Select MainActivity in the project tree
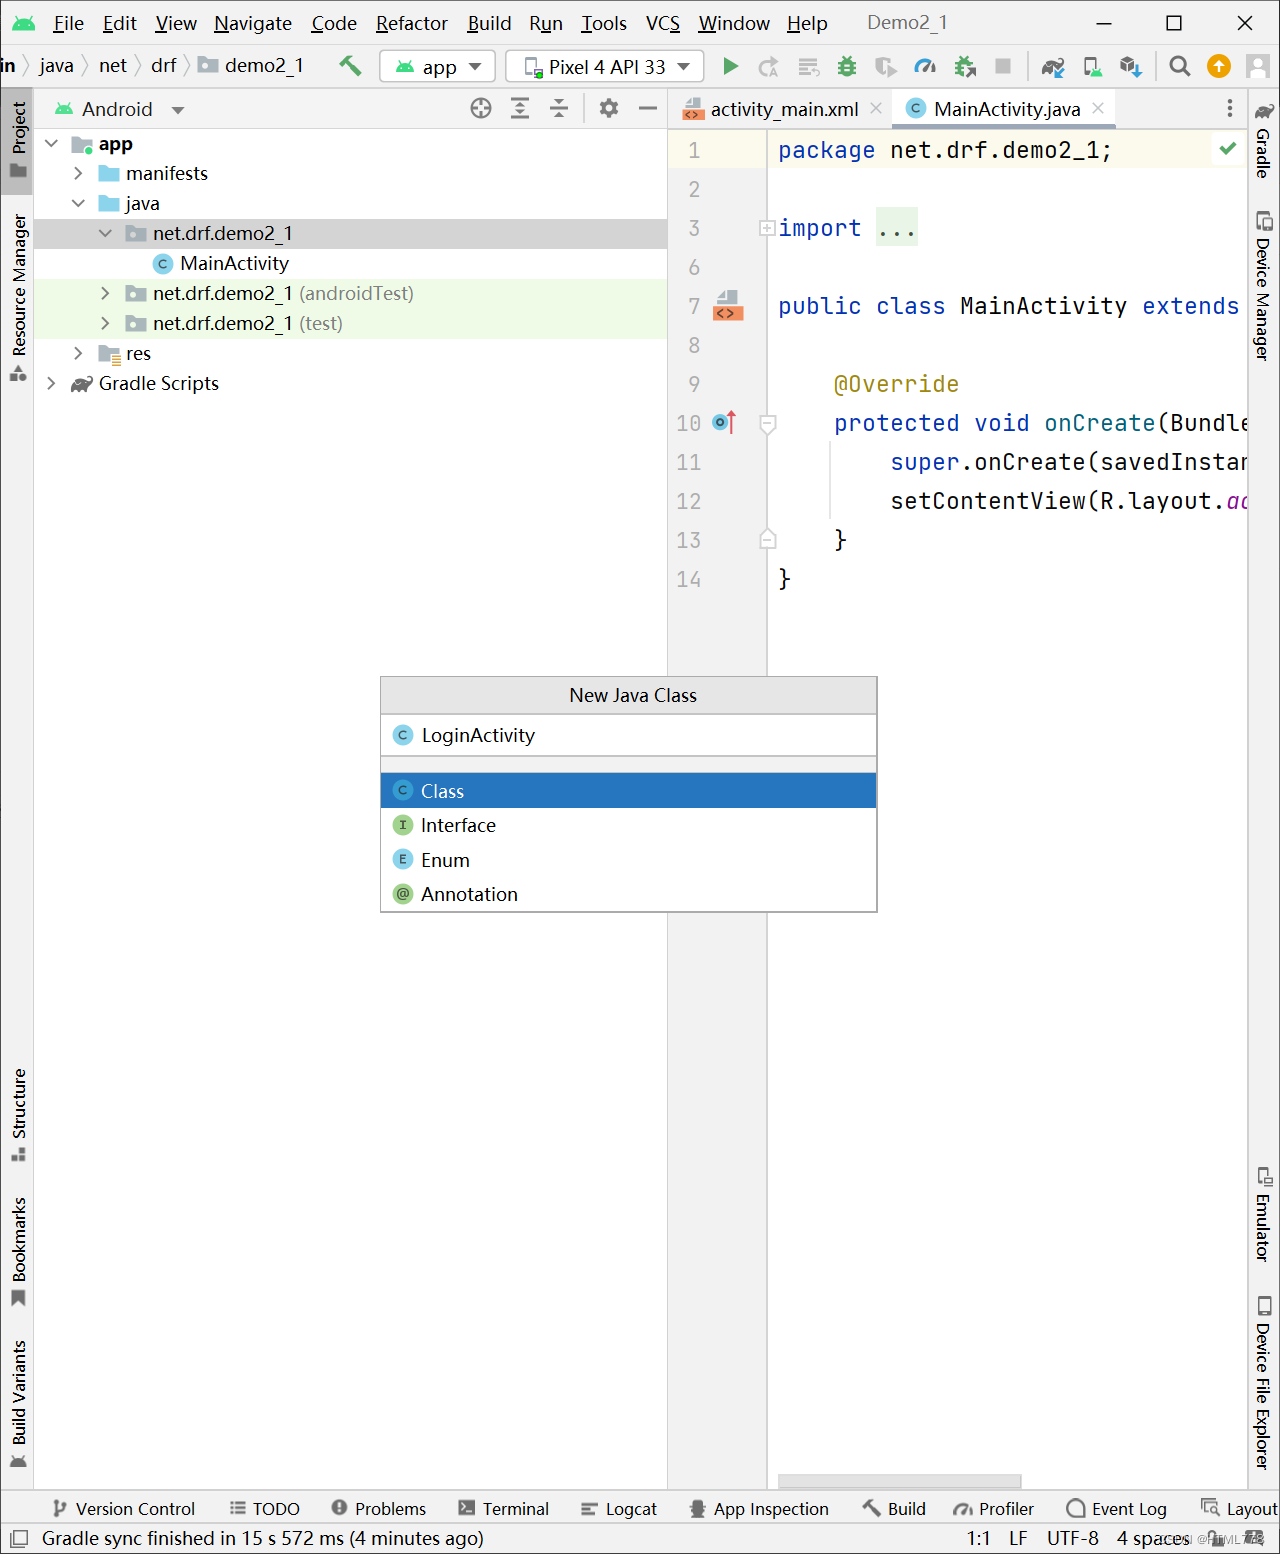This screenshot has width=1280, height=1554. point(234,264)
